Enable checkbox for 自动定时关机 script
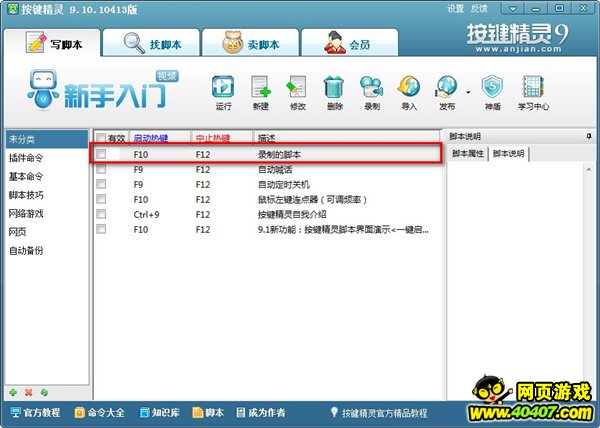 click(101, 184)
